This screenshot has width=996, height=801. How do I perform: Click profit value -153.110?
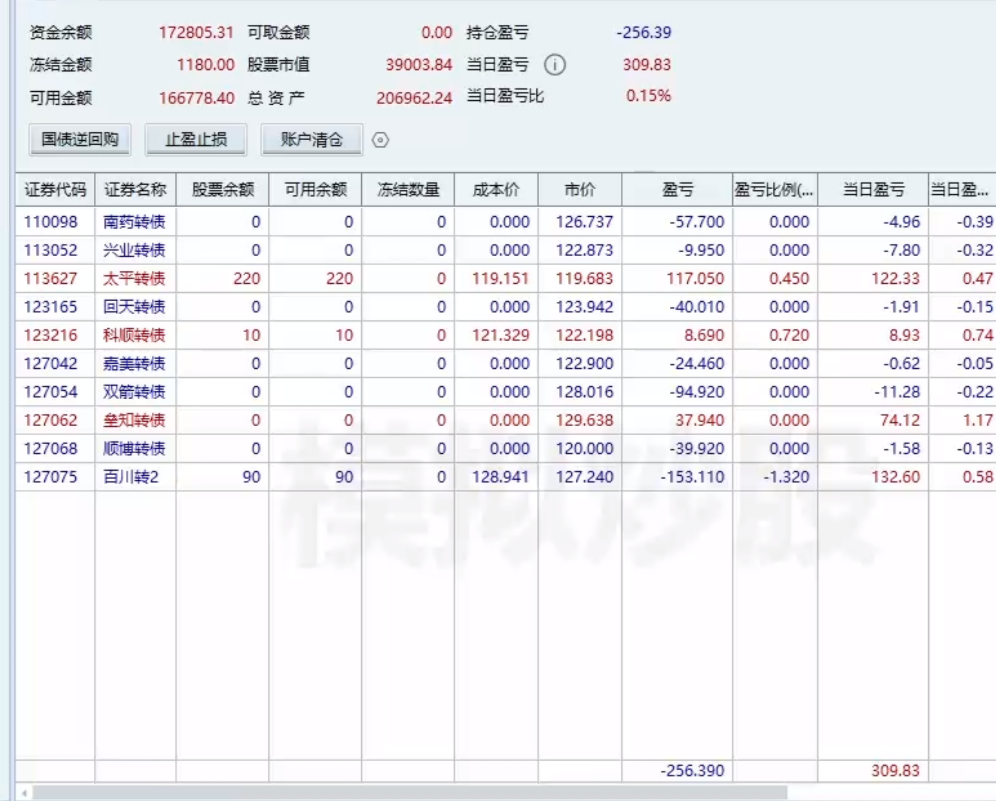pyautogui.click(x=692, y=476)
